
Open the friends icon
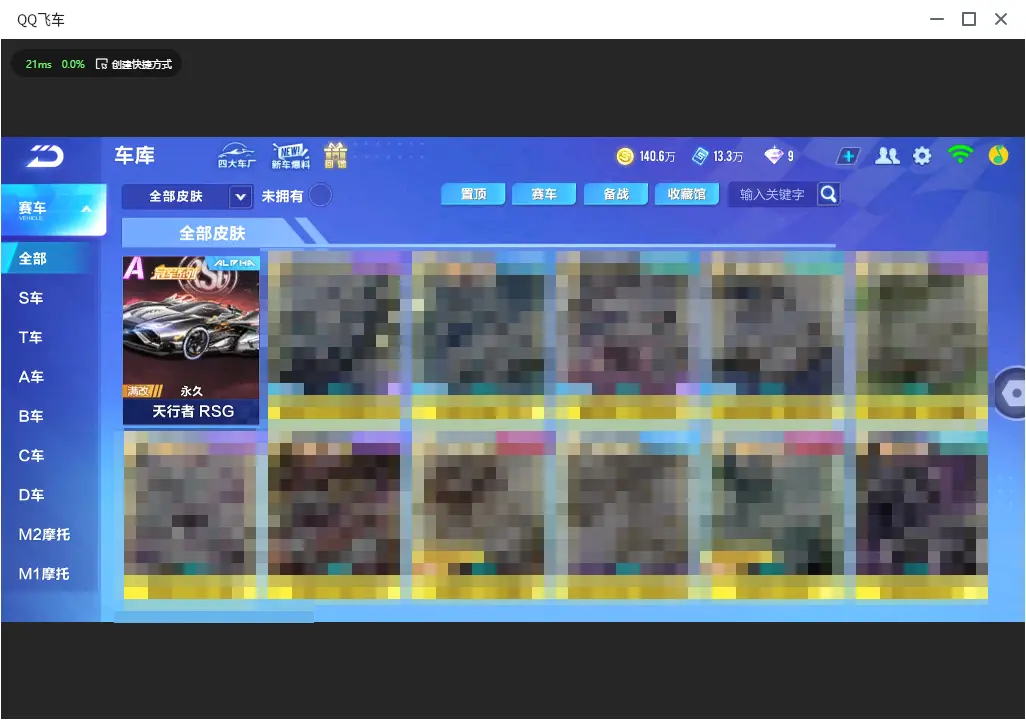coord(887,156)
